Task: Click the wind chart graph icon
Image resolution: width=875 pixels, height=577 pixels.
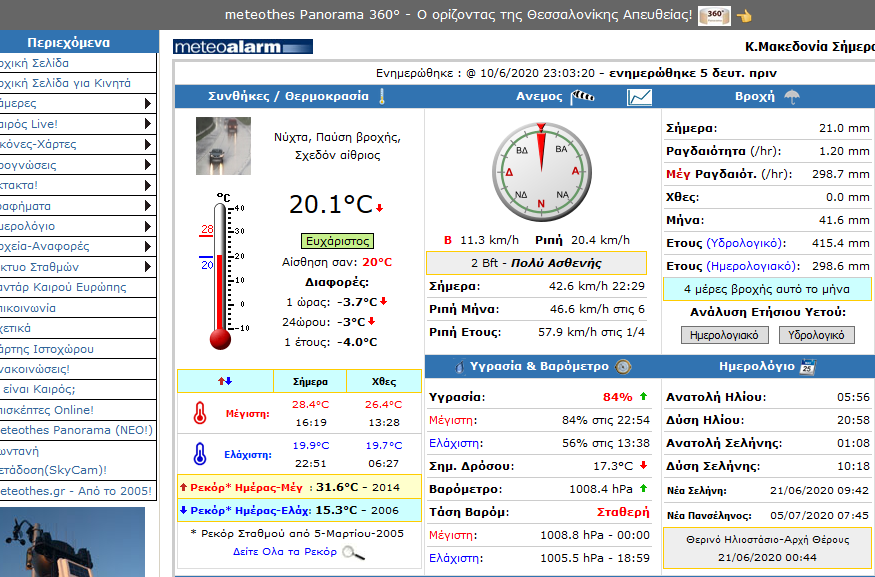Action: 639,97
